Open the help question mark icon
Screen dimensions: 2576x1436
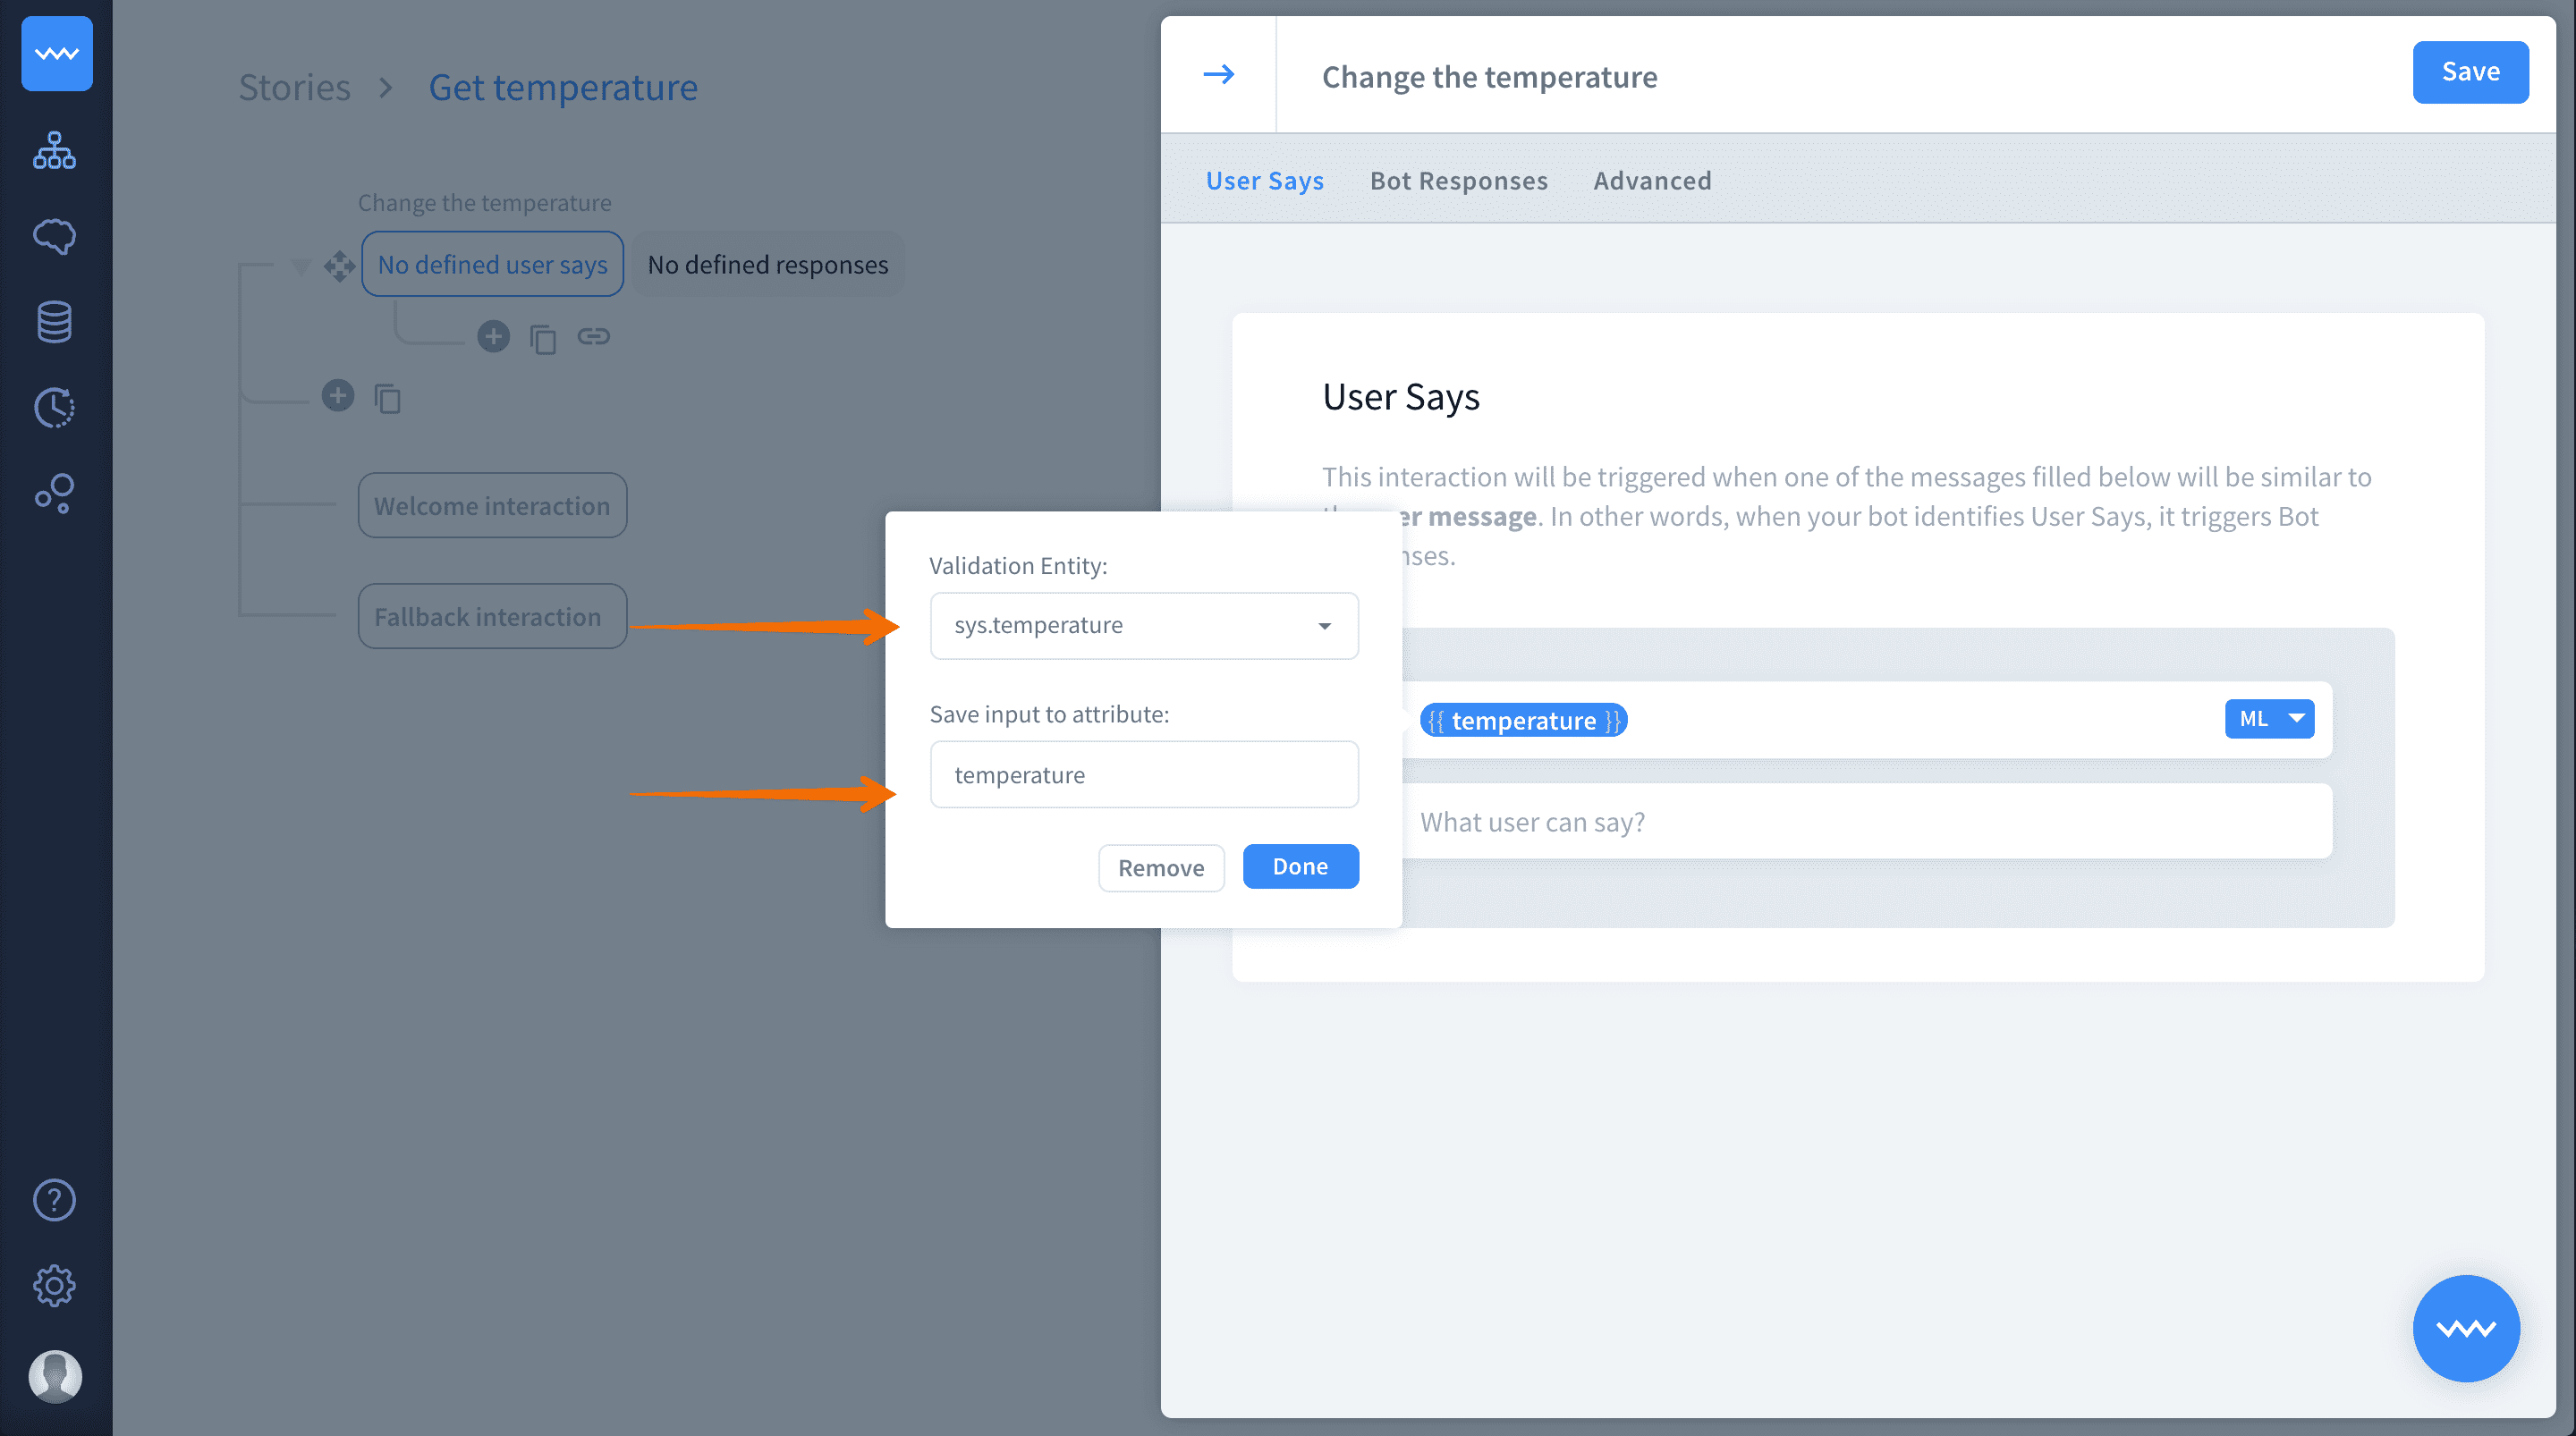[54, 1200]
